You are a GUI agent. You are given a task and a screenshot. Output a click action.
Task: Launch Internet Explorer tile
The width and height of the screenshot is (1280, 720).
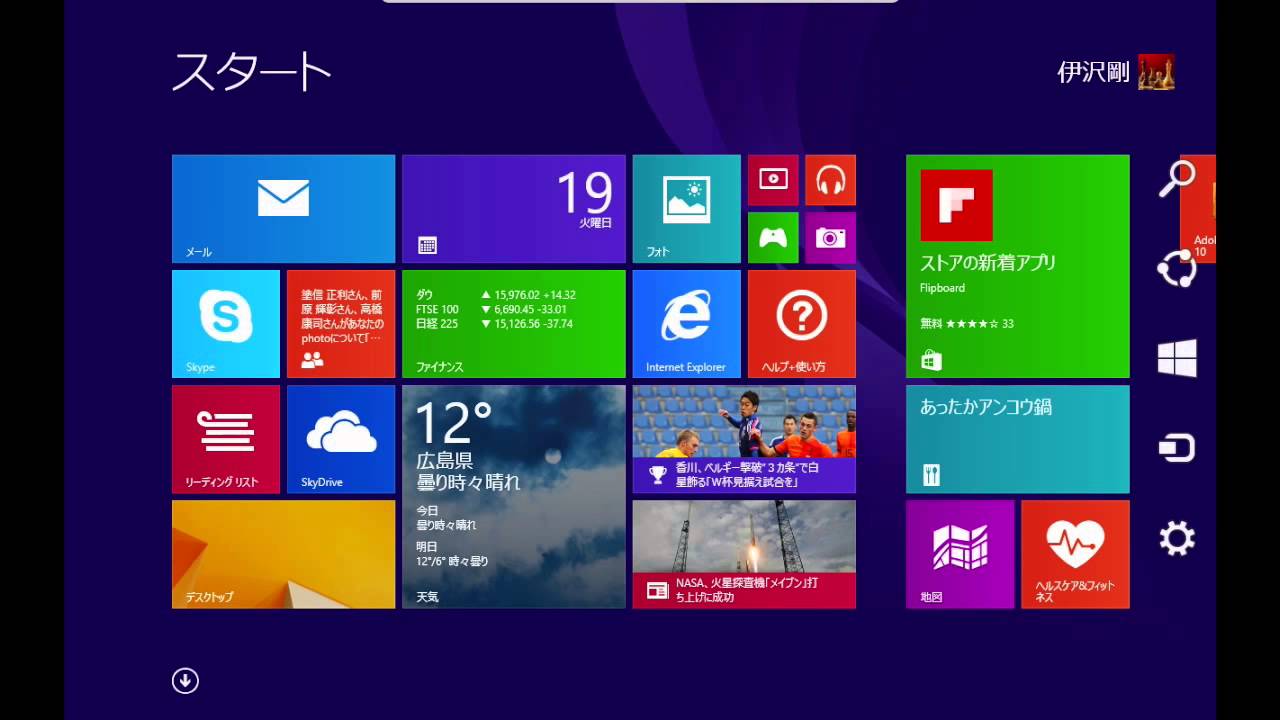(x=686, y=323)
